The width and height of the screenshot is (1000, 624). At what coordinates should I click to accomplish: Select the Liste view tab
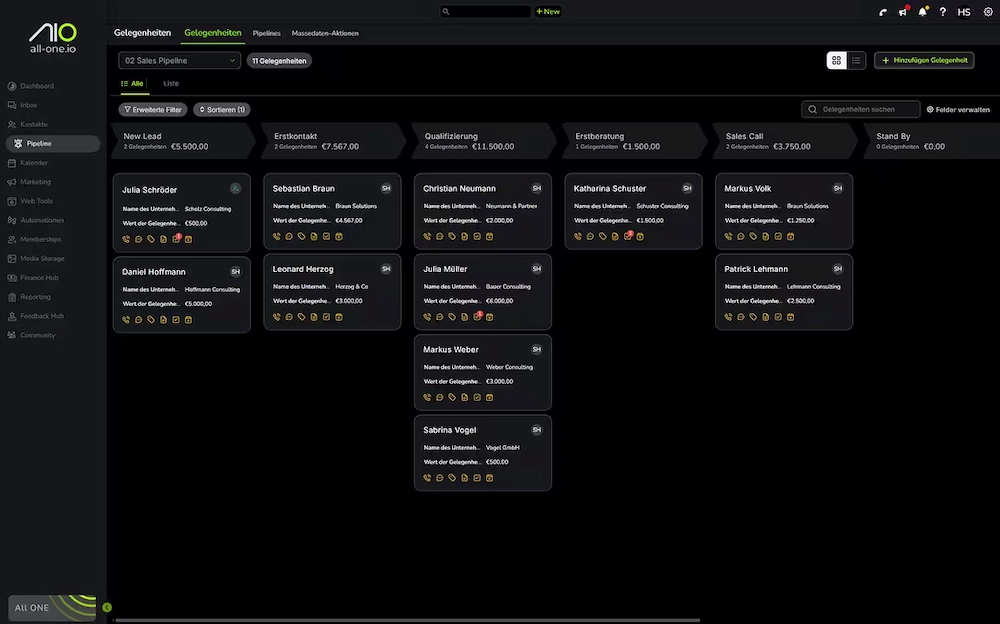(171, 84)
